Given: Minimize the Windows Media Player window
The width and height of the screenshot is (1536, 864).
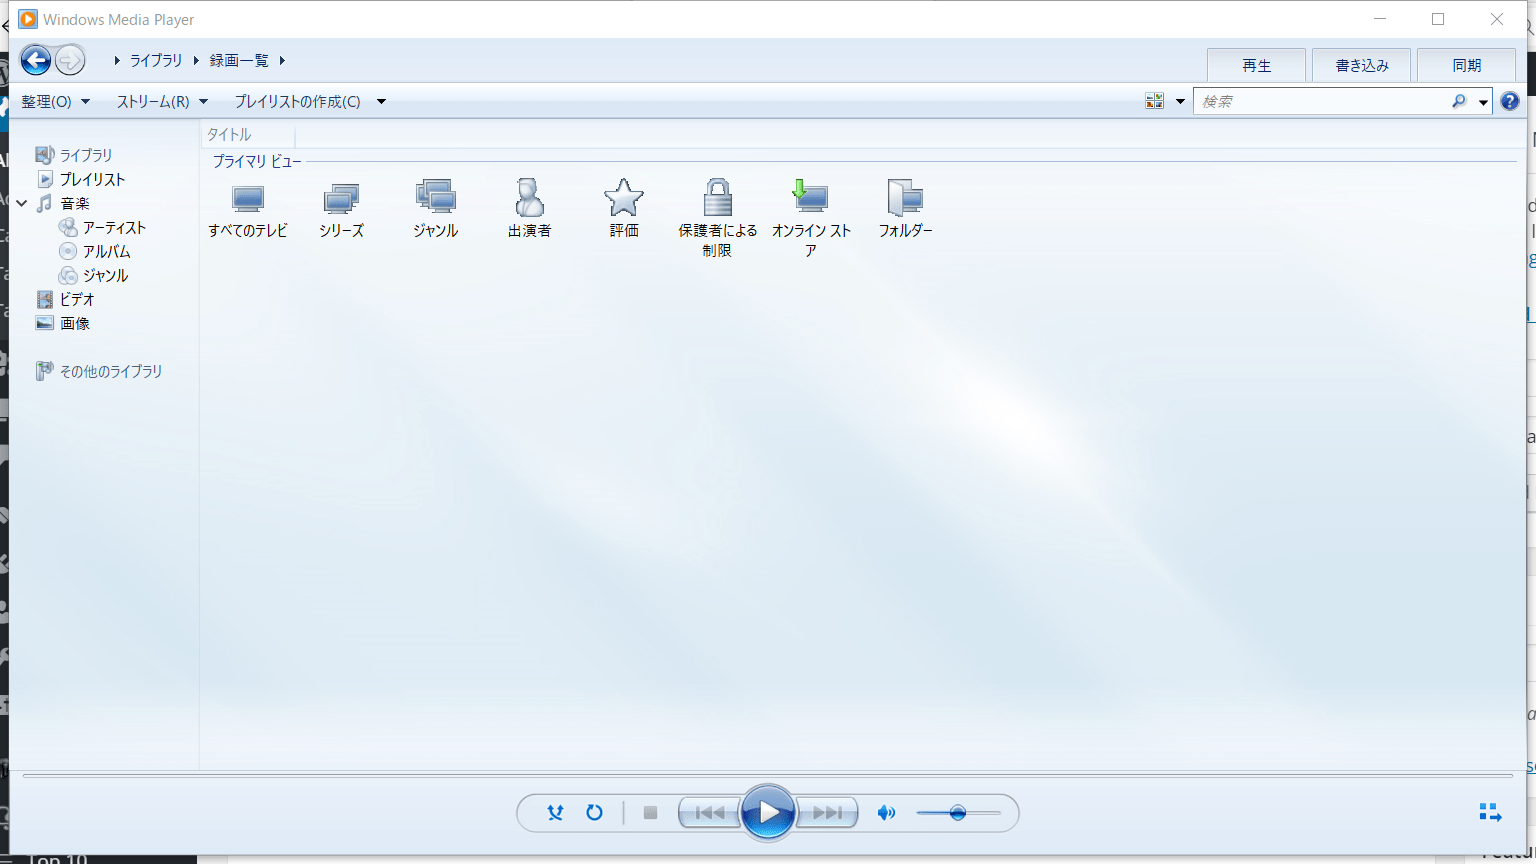Looking at the screenshot, I should (x=1380, y=19).
